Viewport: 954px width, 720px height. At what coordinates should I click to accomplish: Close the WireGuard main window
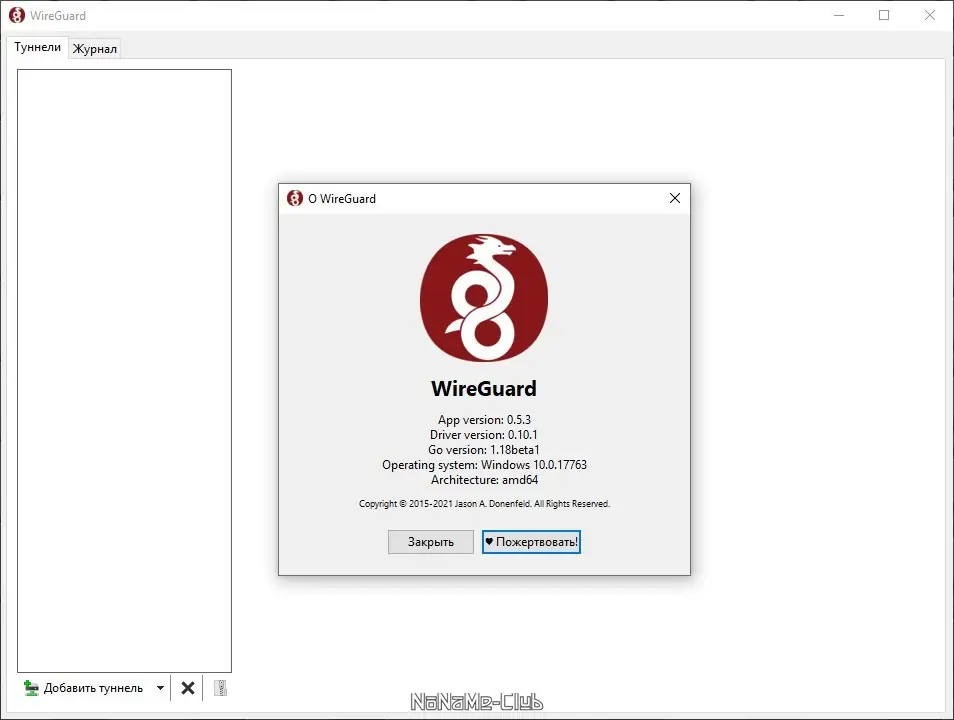point(930,15)
